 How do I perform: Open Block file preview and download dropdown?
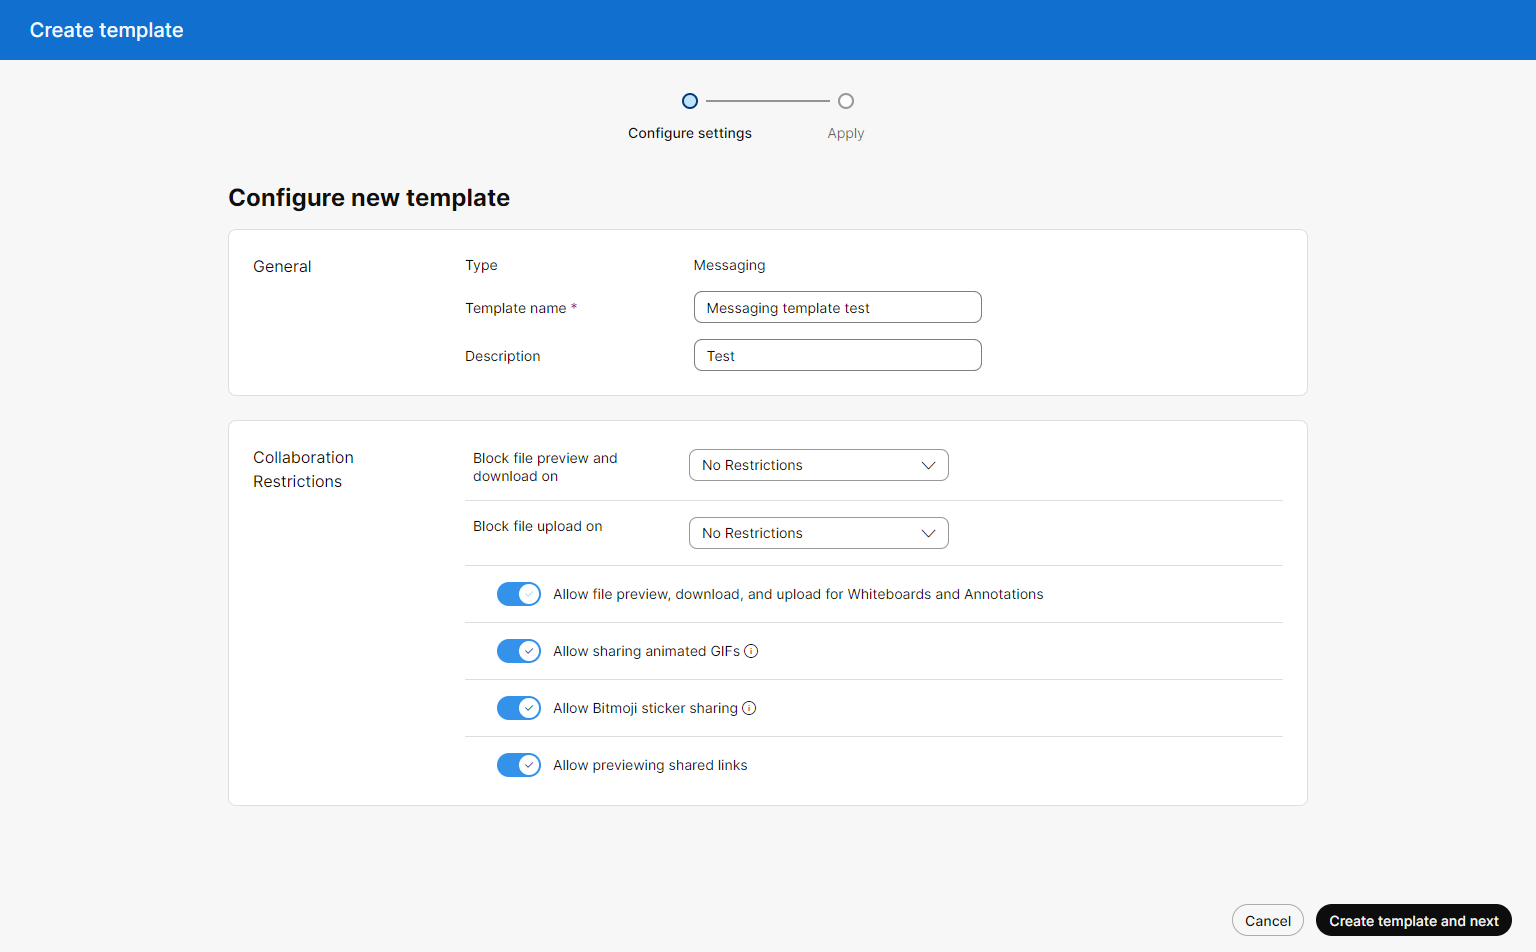coord(819,465)
